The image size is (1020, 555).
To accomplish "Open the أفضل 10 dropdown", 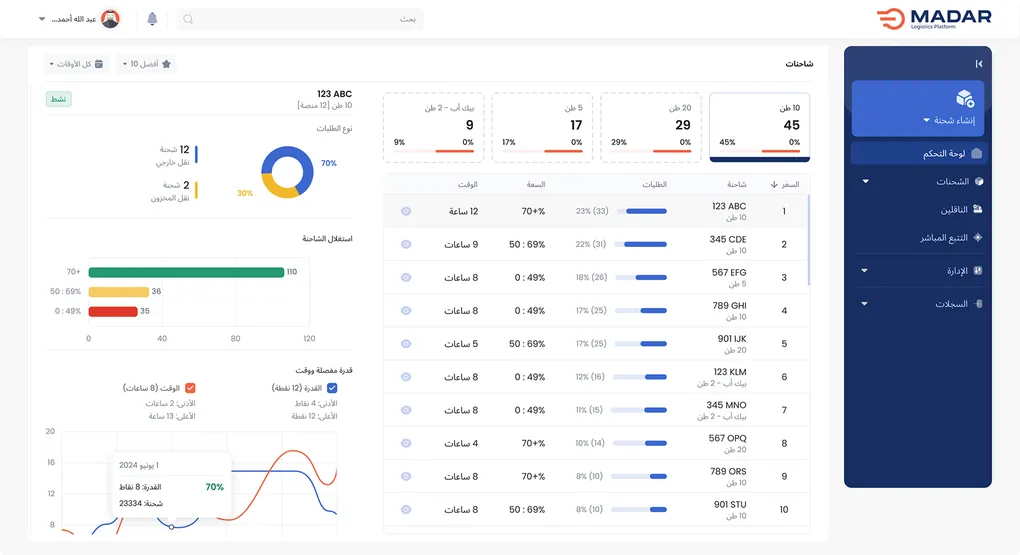I will click(145, 64).
